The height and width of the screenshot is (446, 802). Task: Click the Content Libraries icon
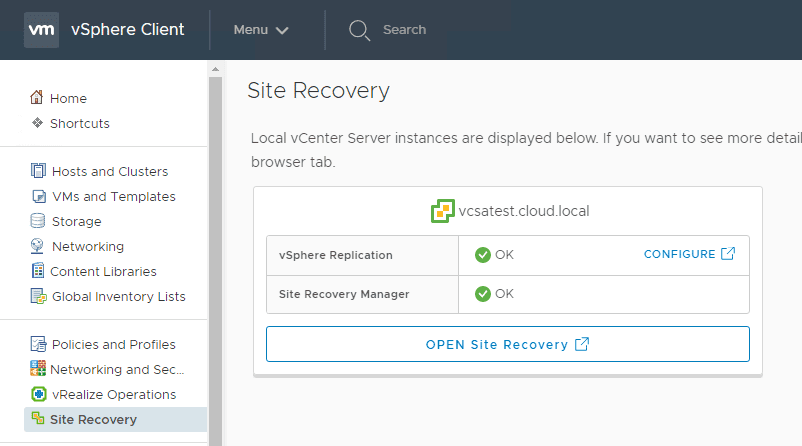click(38, 271)
